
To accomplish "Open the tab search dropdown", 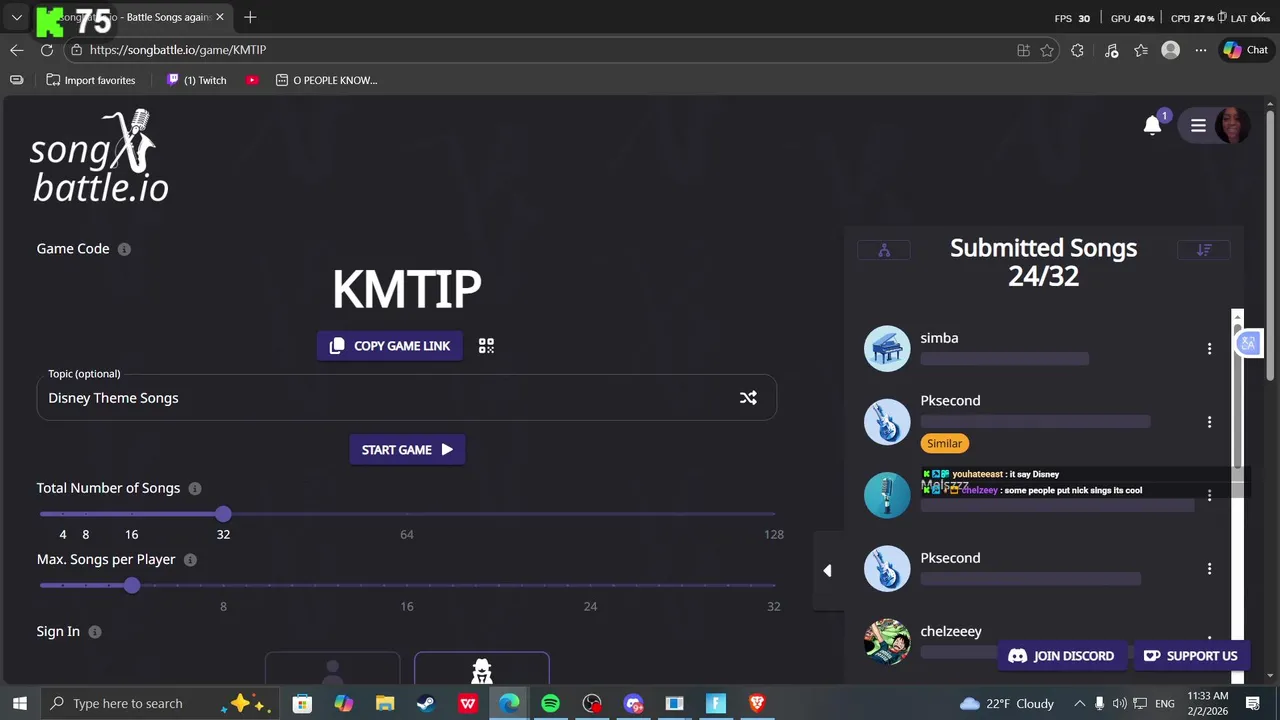I will [17, 17].
